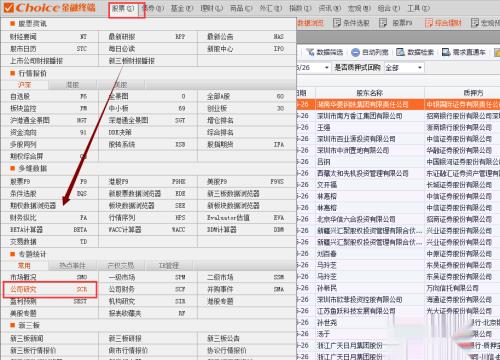This screenshot has height=360, width=500.
Task: Click the 条件选股 page icon
Action: click(x=337, y=23)
